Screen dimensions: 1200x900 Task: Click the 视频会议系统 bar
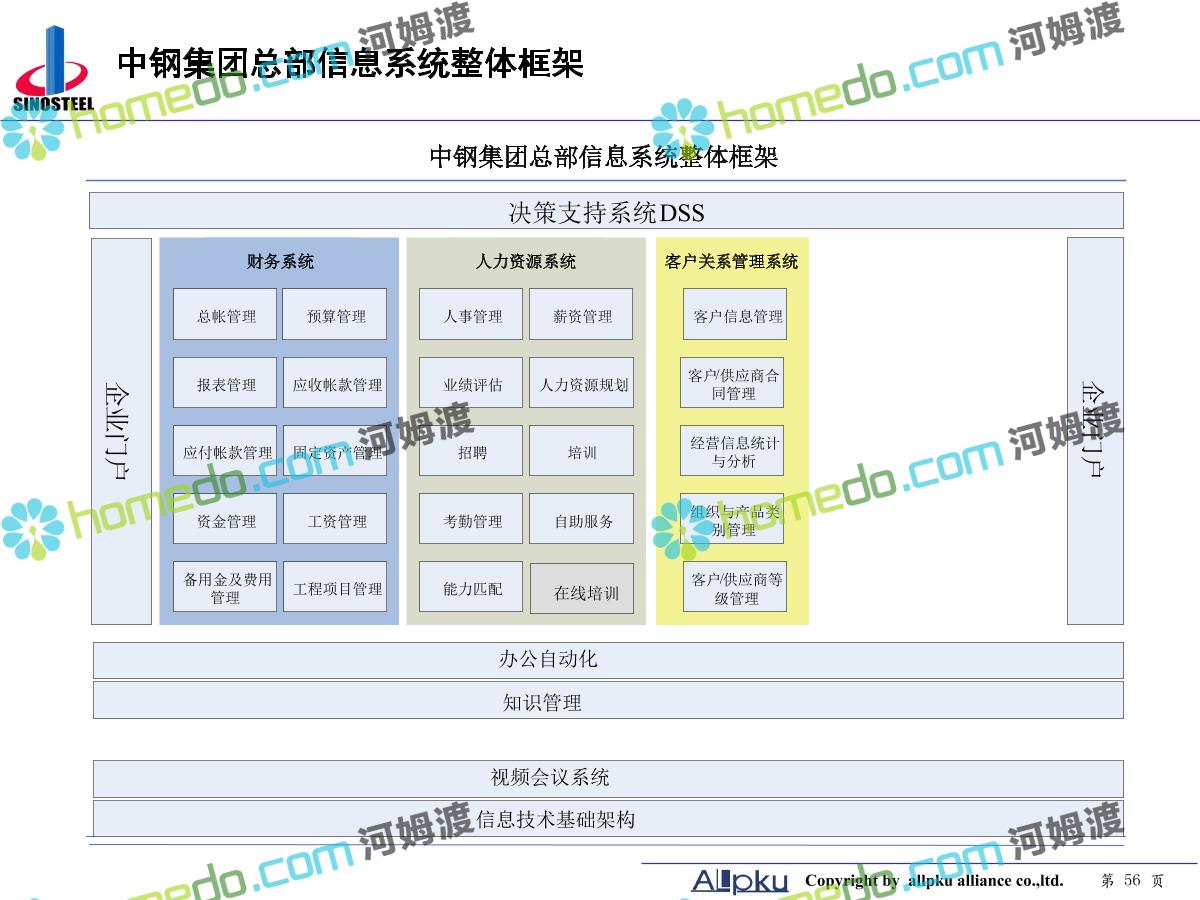click(x=608, y=778)
